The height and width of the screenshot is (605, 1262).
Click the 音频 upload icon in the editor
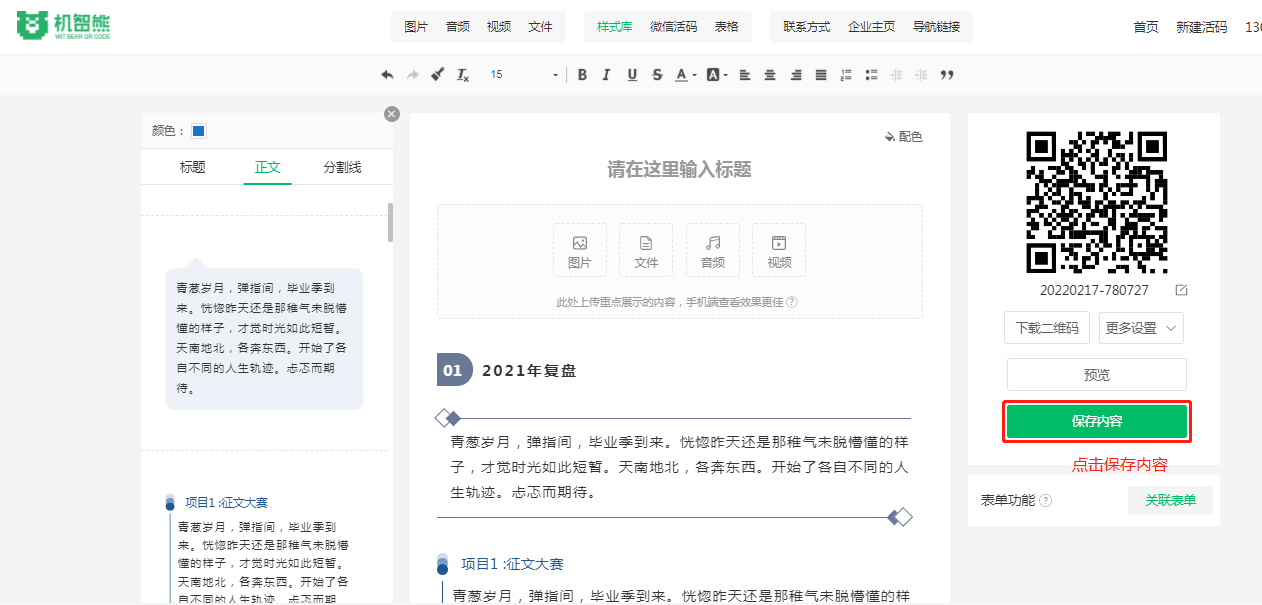pyautogui.click(x=713, y=250)
